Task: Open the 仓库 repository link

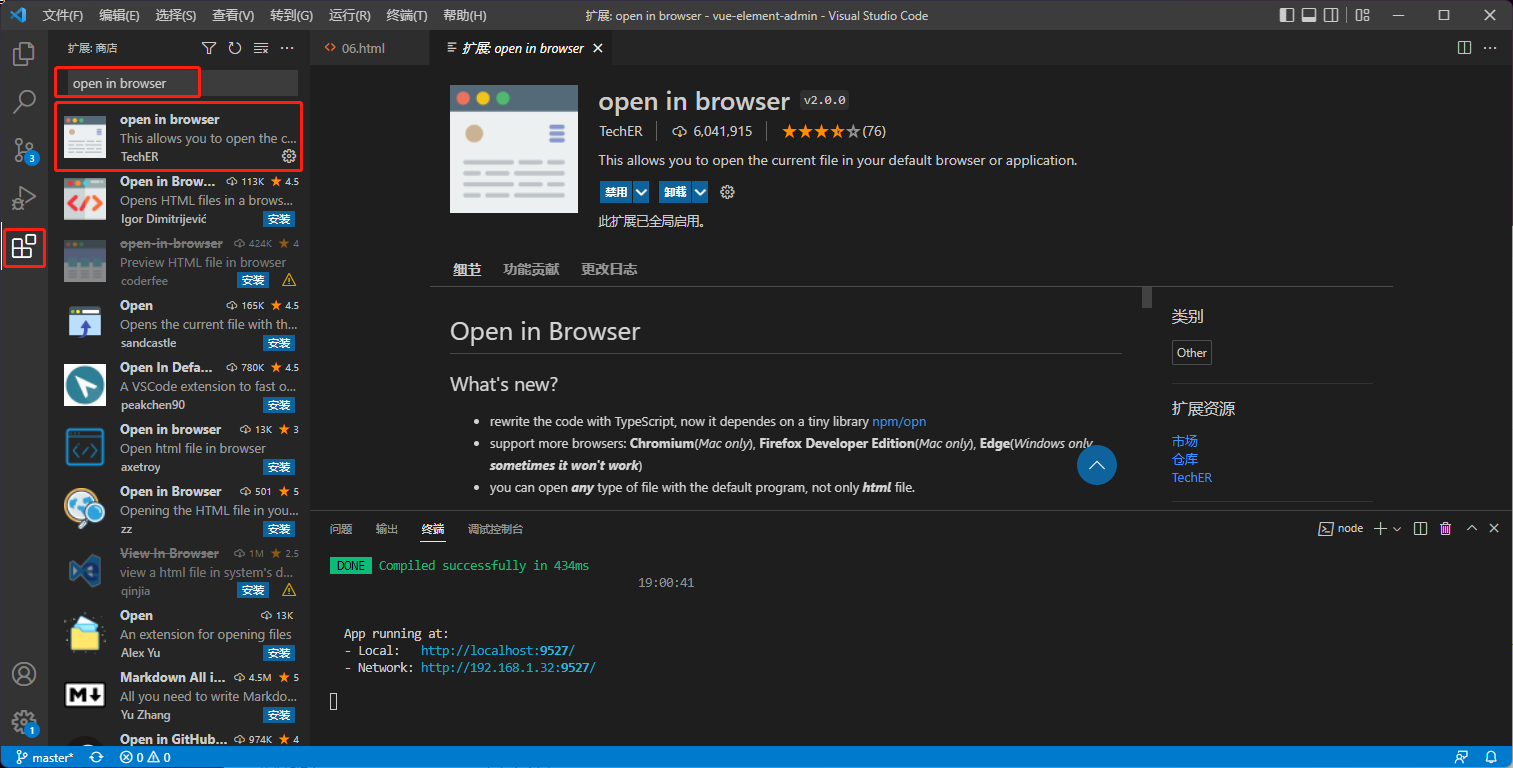Action: (x=1185, y=459)
